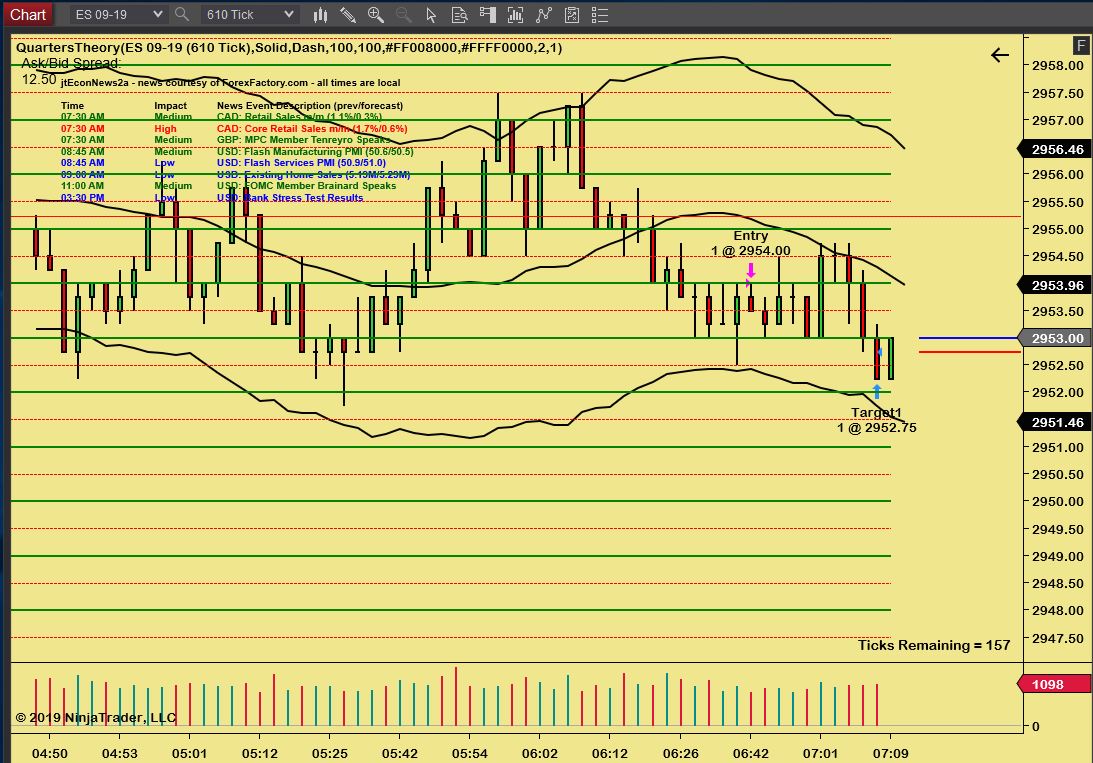1093x763 pixels.
Task: Open the chart style bars icon
Action: [321, 15]
